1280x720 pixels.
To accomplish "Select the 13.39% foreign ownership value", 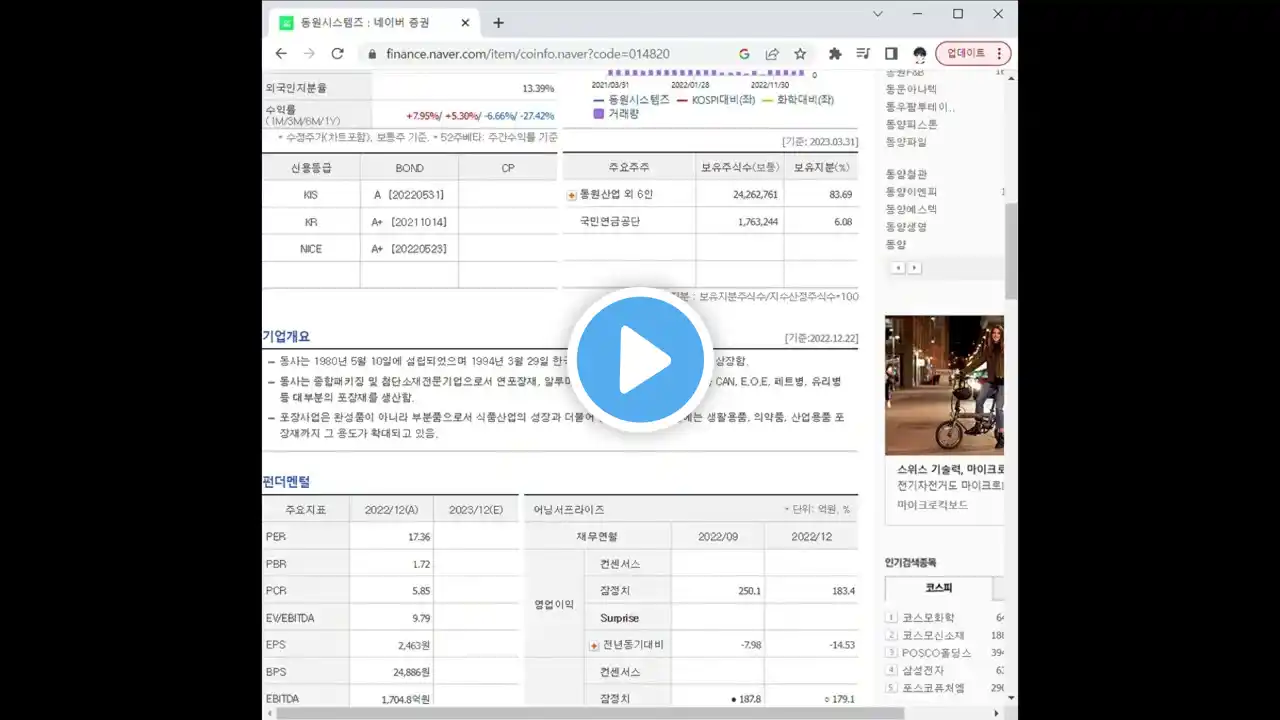I will tap(538, 88).
